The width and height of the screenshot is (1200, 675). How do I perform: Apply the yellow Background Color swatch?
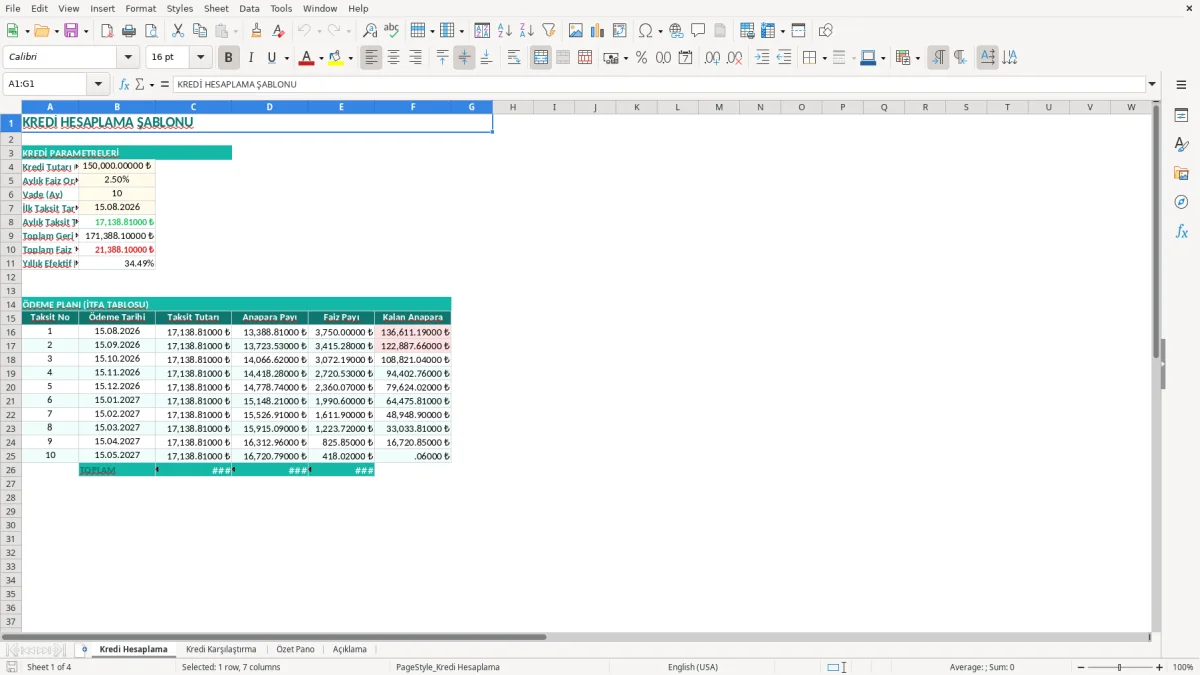[336, 58]
